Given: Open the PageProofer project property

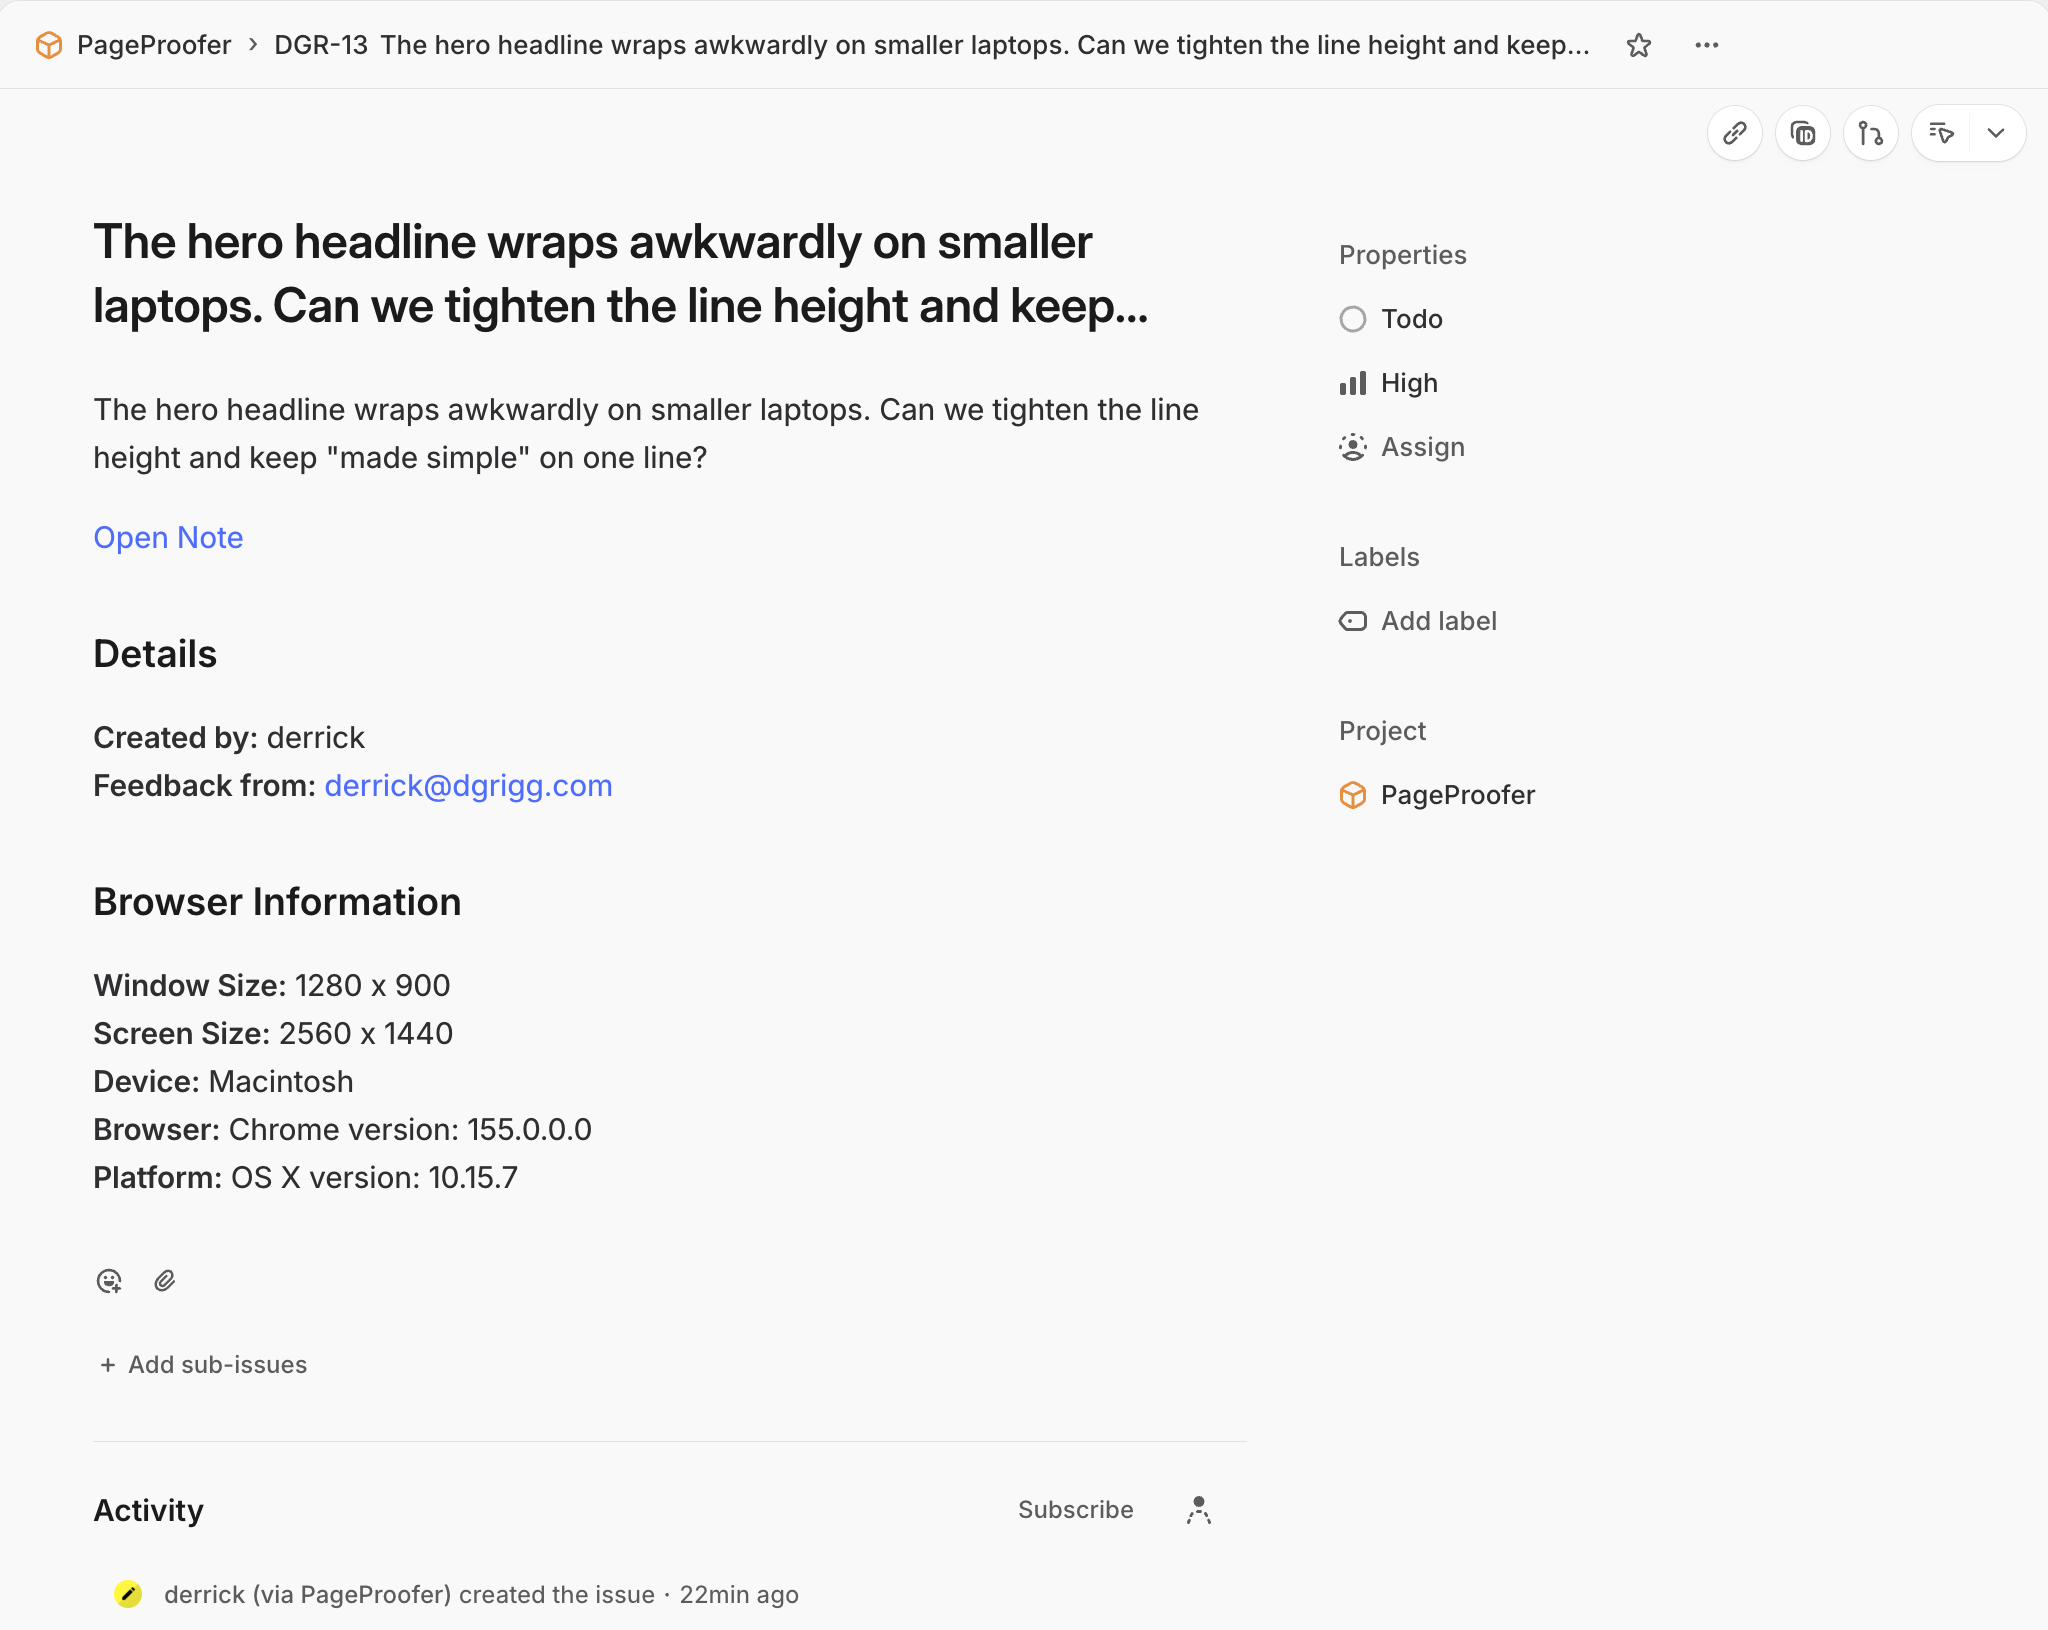Looking at the screenshot, I should [1437, 795].
